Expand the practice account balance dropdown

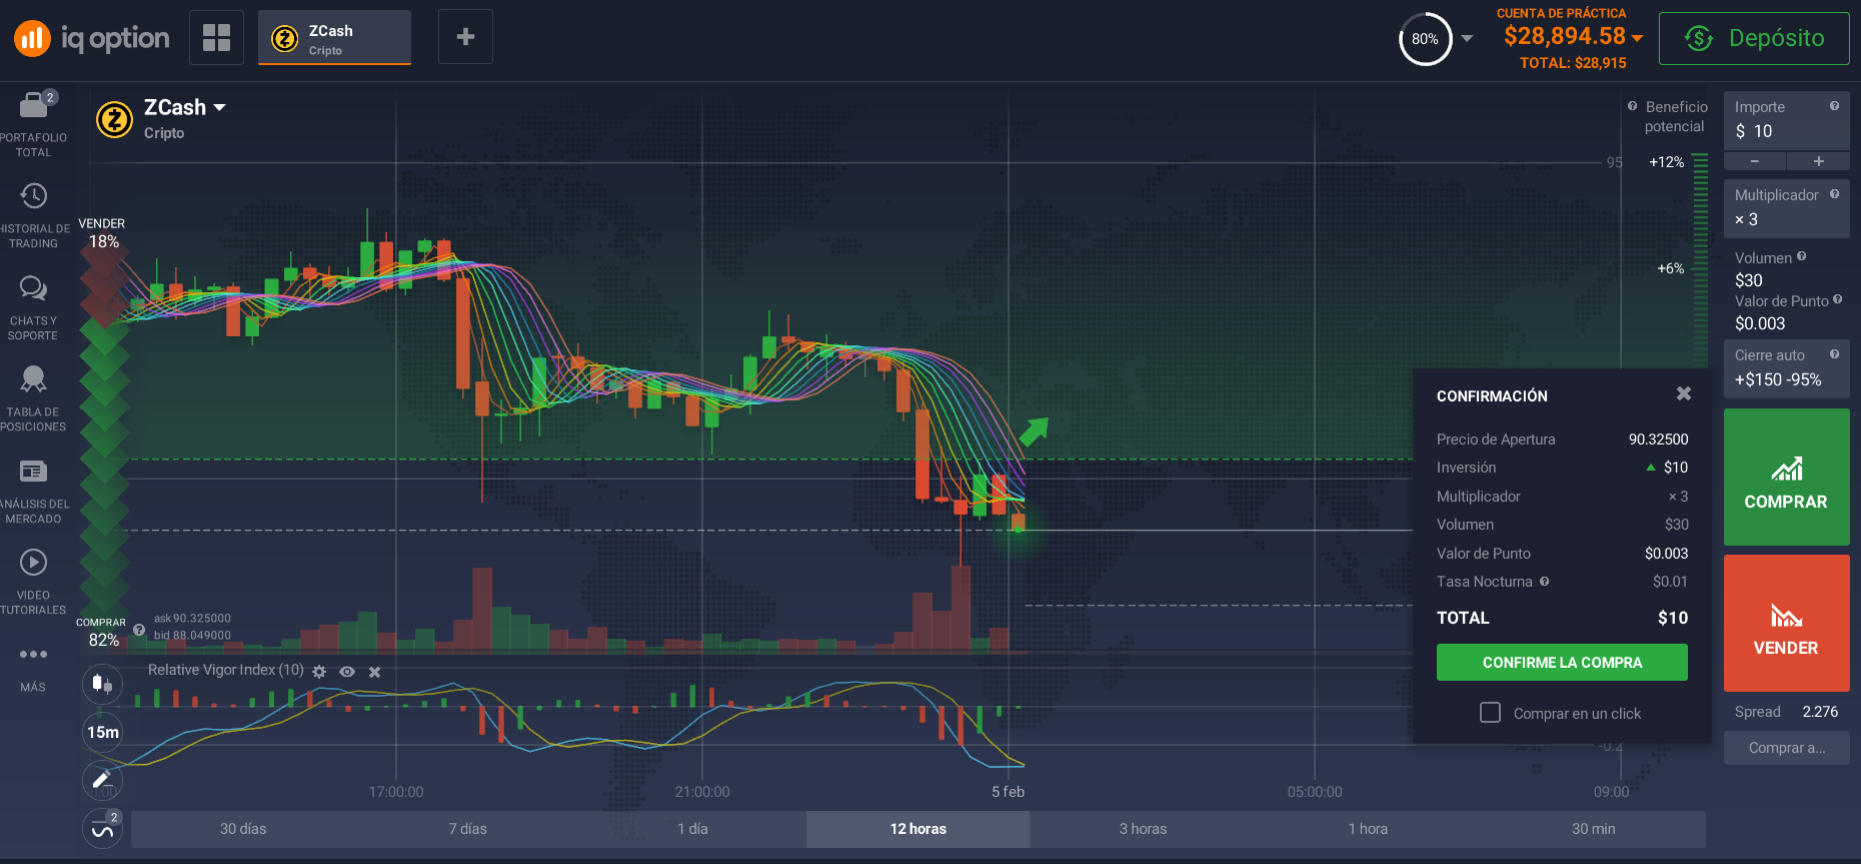point(1637,38)
